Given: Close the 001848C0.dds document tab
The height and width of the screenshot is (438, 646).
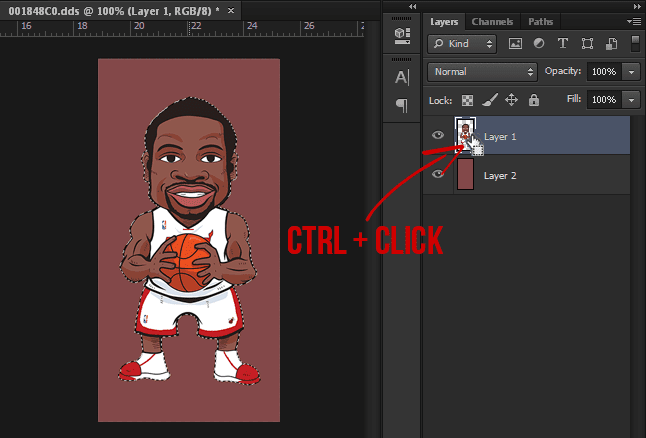Looking at the screenshot, I should tap(231, 11).
